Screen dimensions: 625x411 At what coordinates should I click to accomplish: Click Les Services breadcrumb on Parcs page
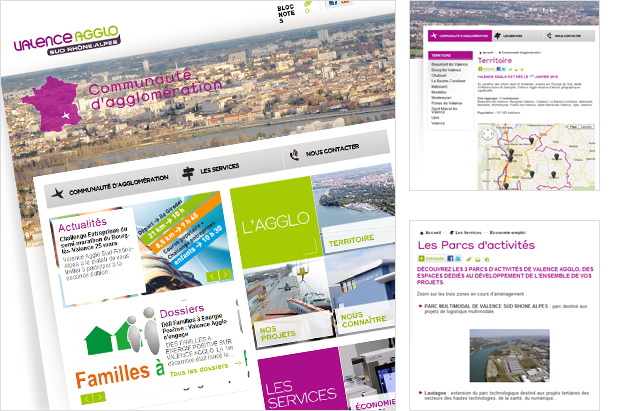coord(465,232)
